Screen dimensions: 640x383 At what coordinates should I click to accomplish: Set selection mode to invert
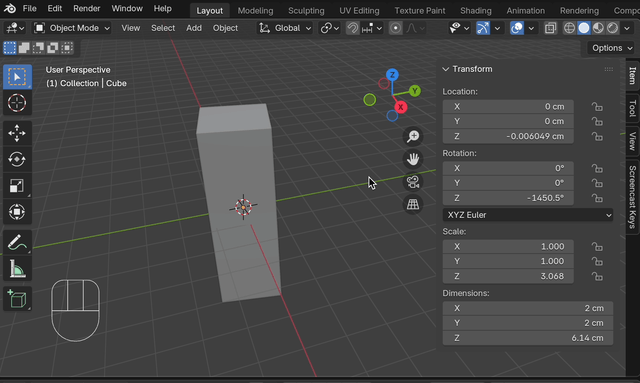[x=53, y=48]
